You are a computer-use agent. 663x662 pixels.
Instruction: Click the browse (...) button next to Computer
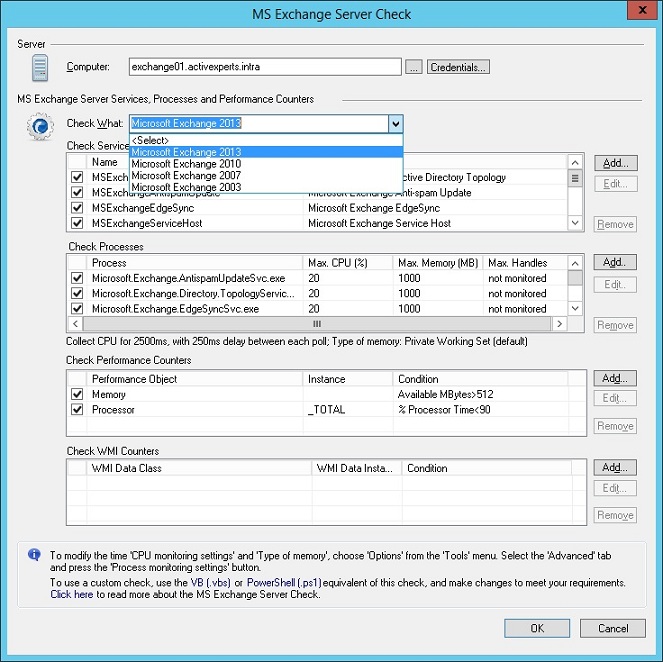tap(414, 67)
